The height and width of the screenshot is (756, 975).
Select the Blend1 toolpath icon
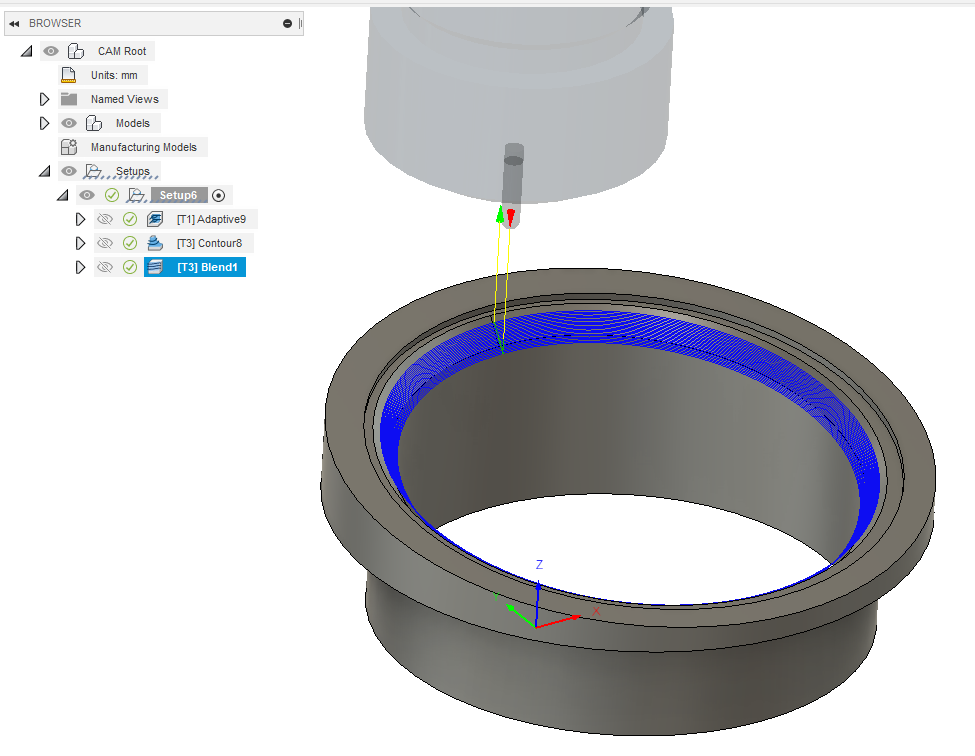pyautogui.click(x=155, y=267)
